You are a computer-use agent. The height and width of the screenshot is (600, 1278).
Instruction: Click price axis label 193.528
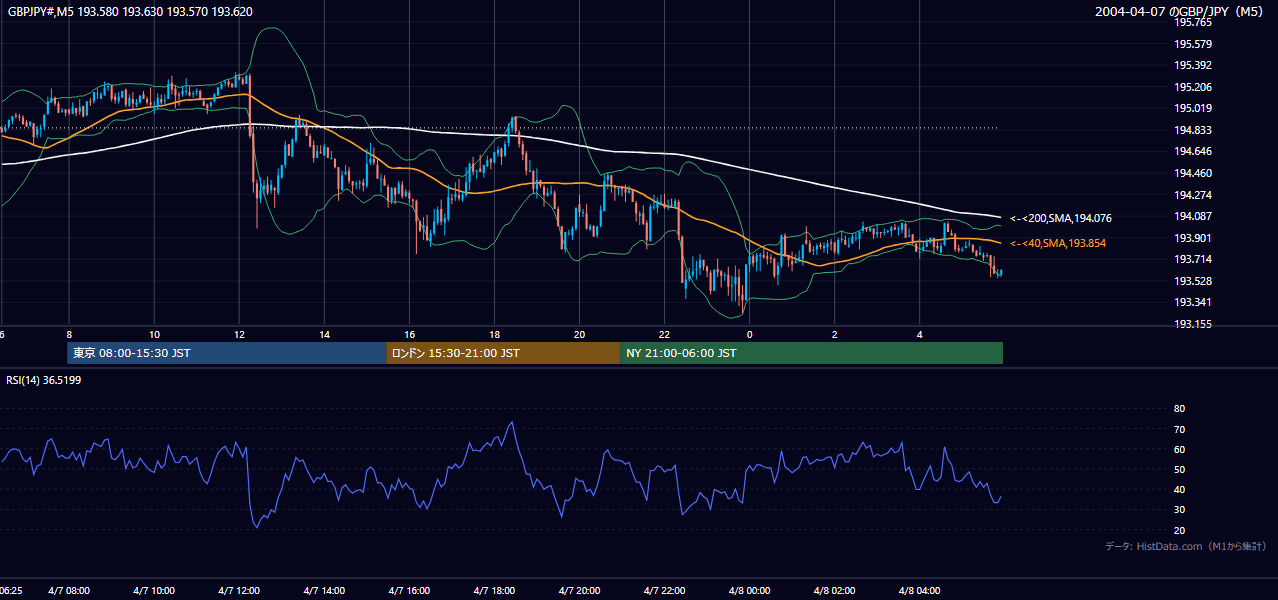pyautogui.click(x=1192, y=281)
